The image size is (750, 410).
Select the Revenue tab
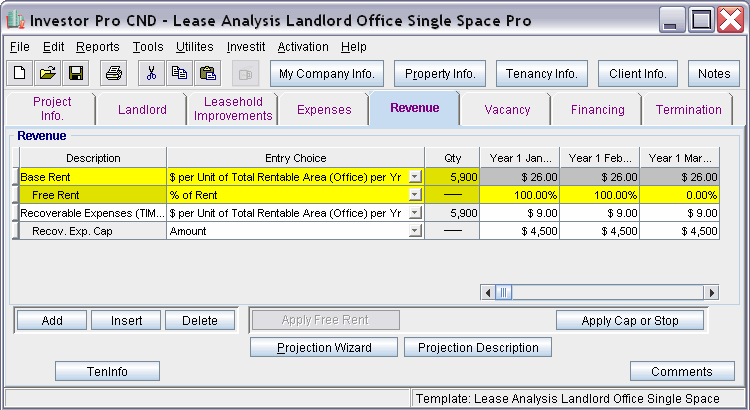[414, 108]
